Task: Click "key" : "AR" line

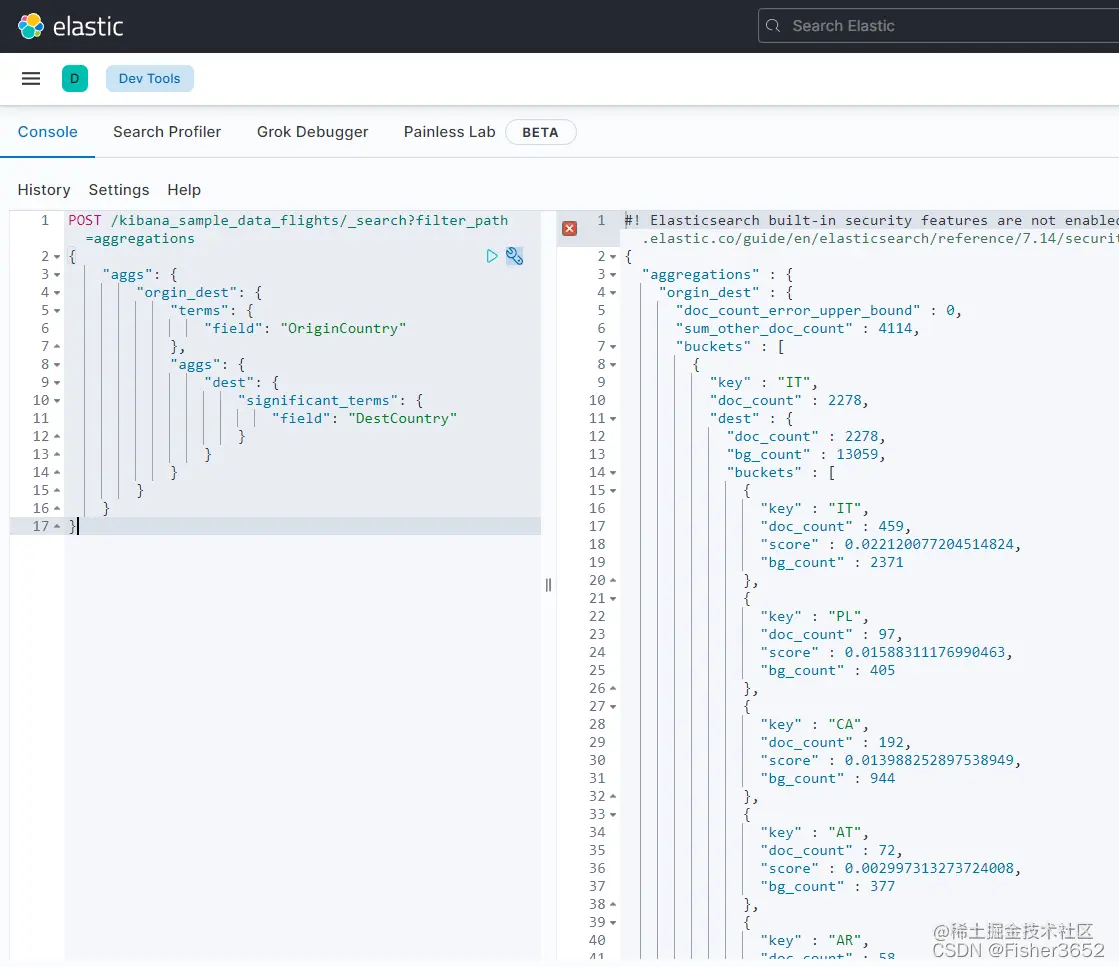Action: [814, 940]
